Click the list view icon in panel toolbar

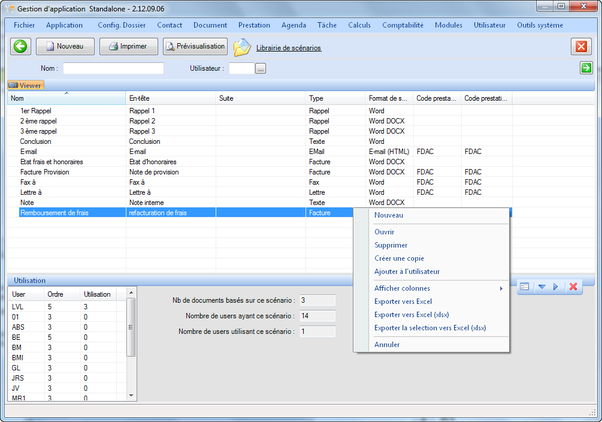click(x=524, y=287)
